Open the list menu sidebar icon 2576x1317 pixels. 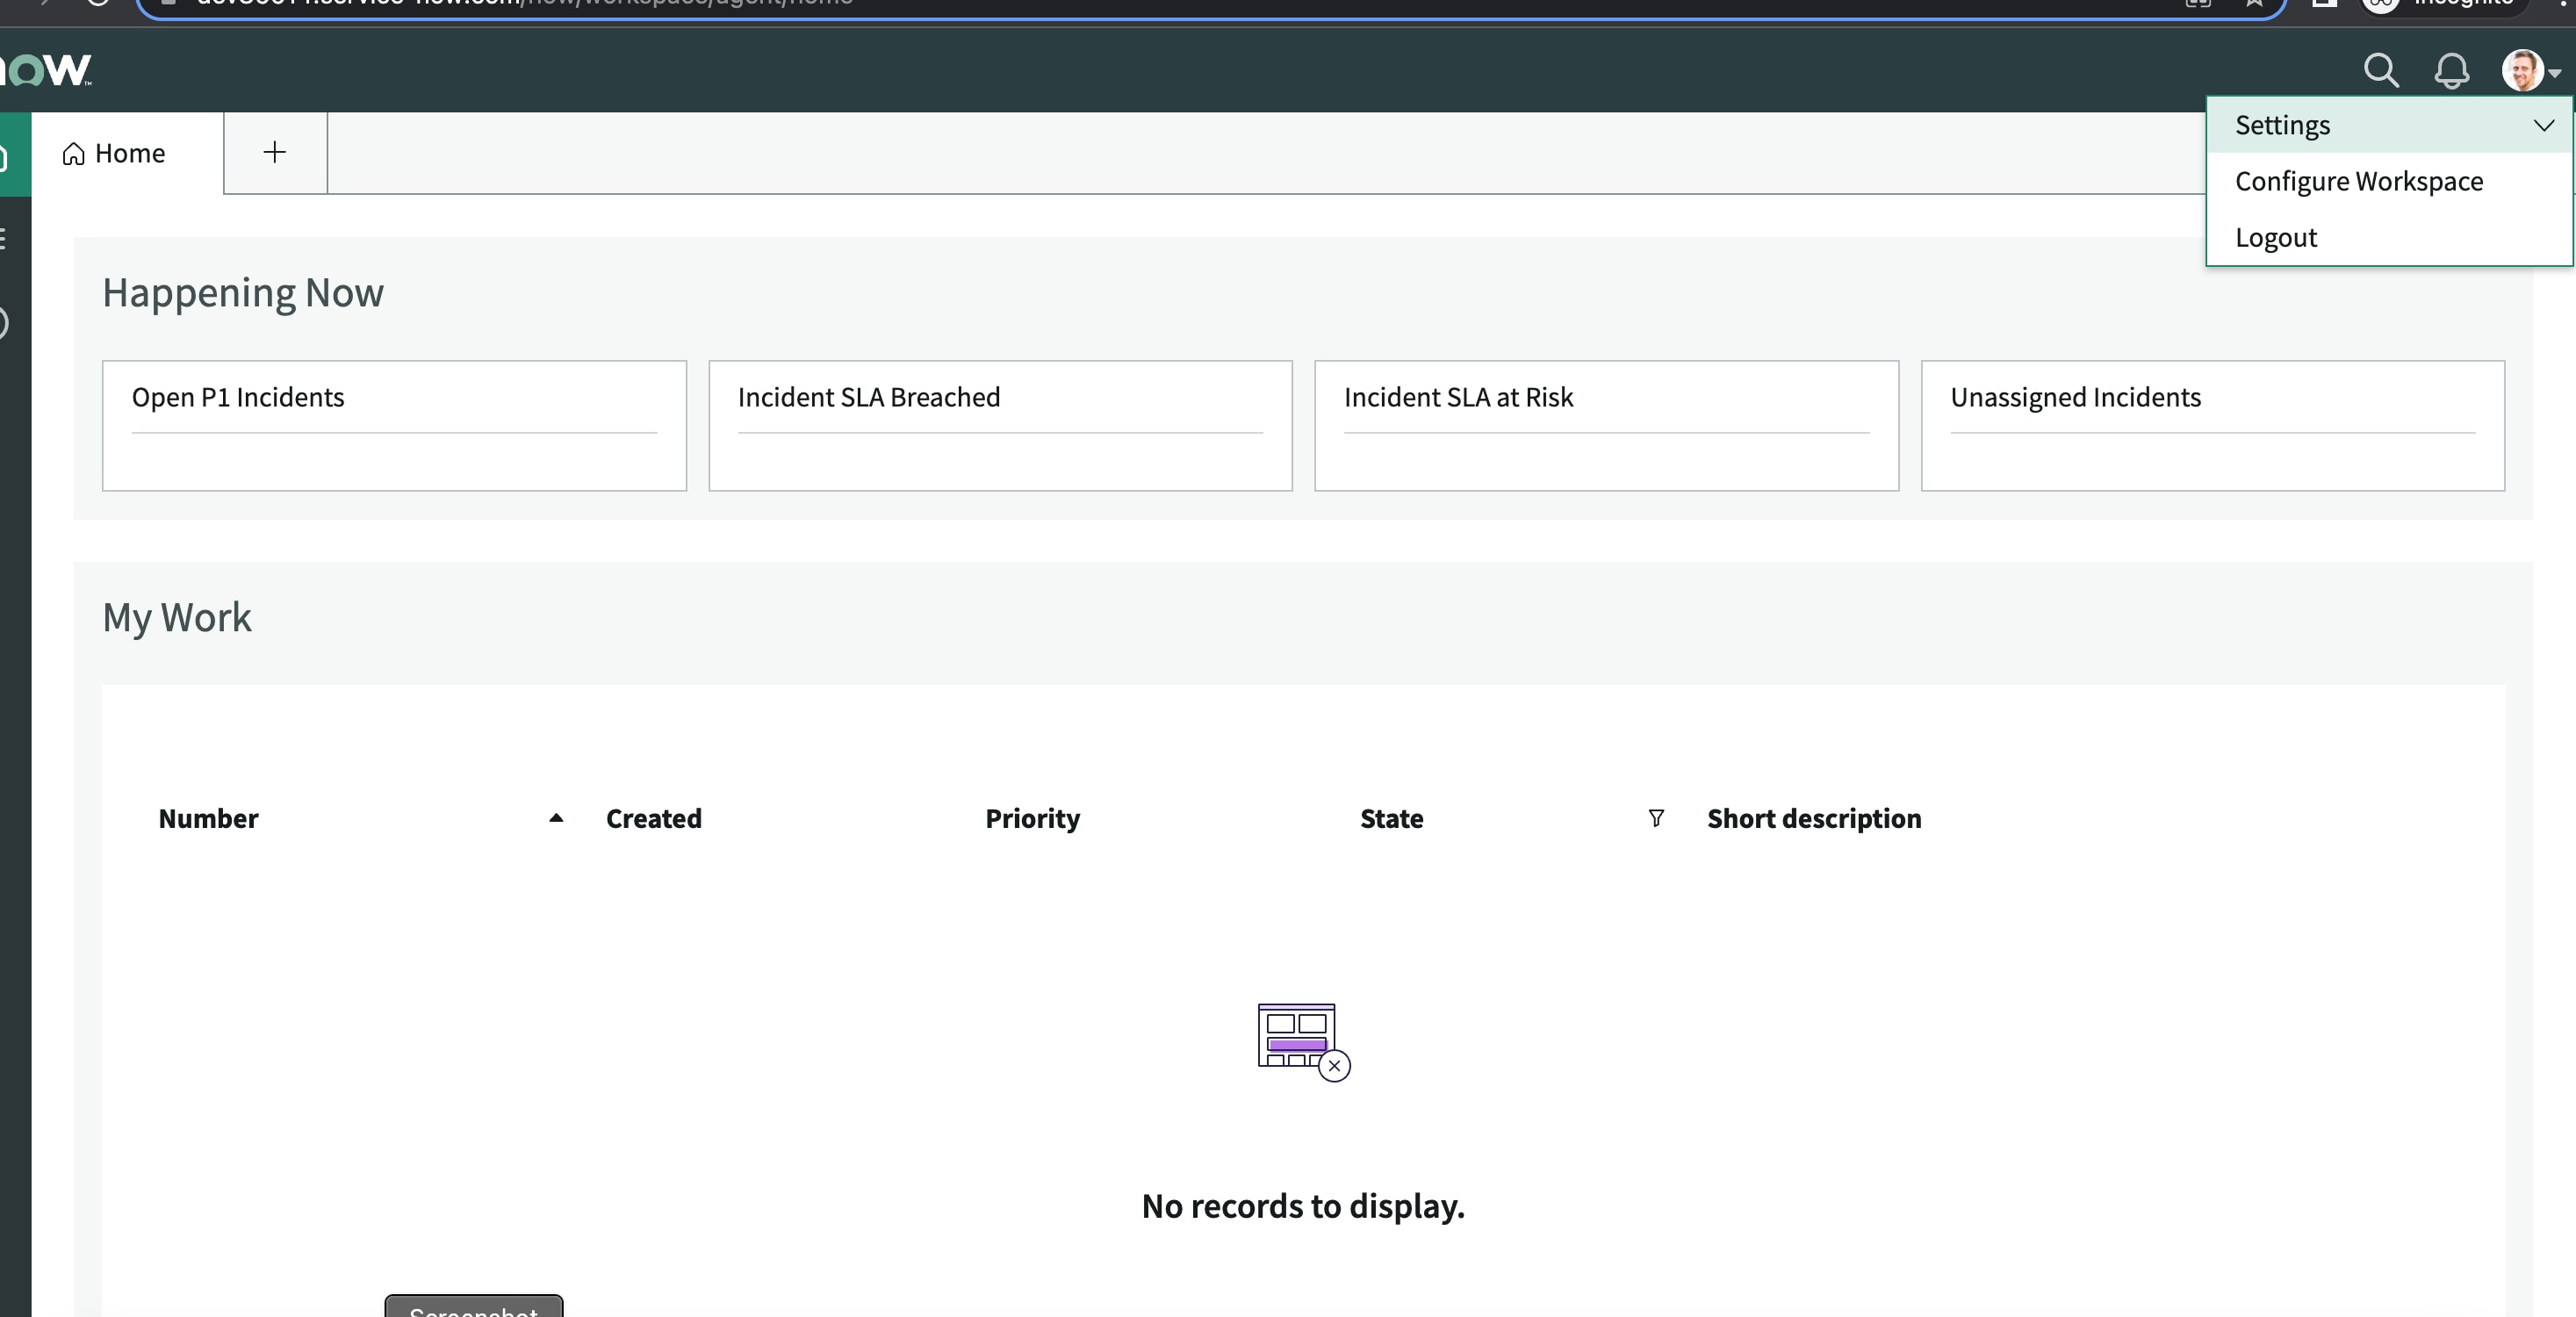pyautogui.click(x=6, y=239)
